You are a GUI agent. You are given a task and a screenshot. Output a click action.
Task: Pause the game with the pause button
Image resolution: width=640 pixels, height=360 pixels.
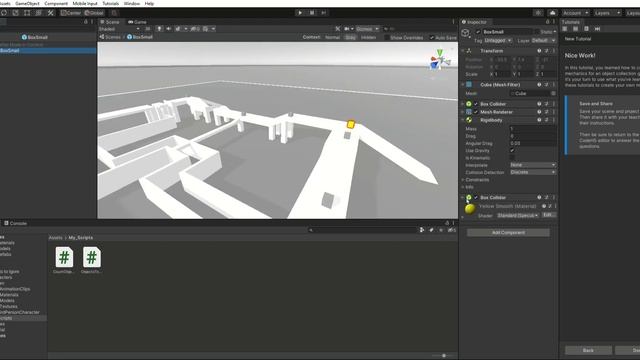[x=312, y=13]
